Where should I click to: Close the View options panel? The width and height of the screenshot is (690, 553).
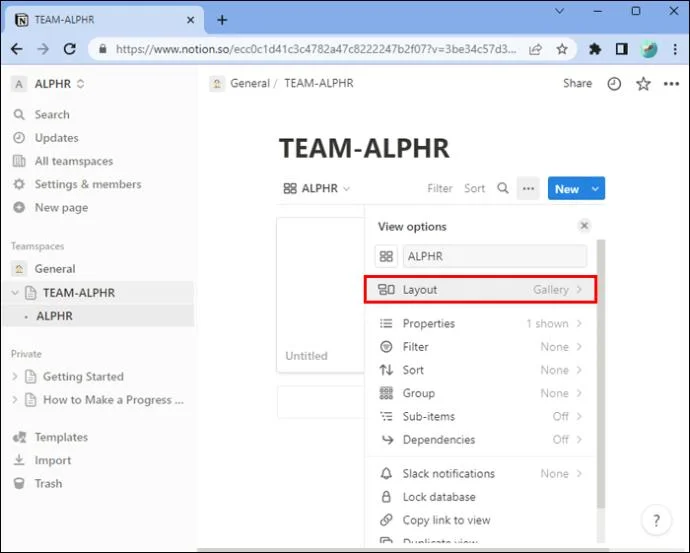tap(584, 226)
